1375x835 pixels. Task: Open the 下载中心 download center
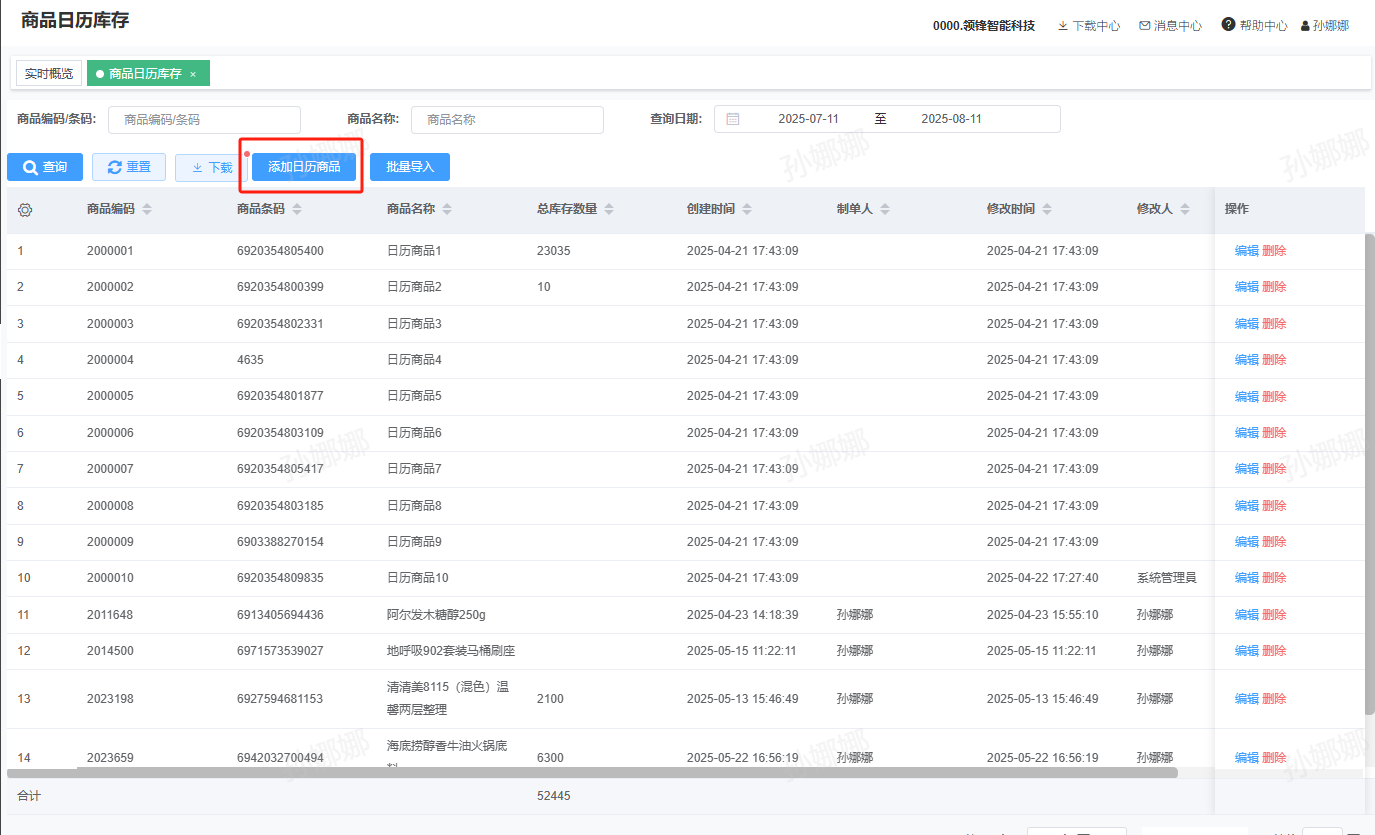(x=1088, y=26)
